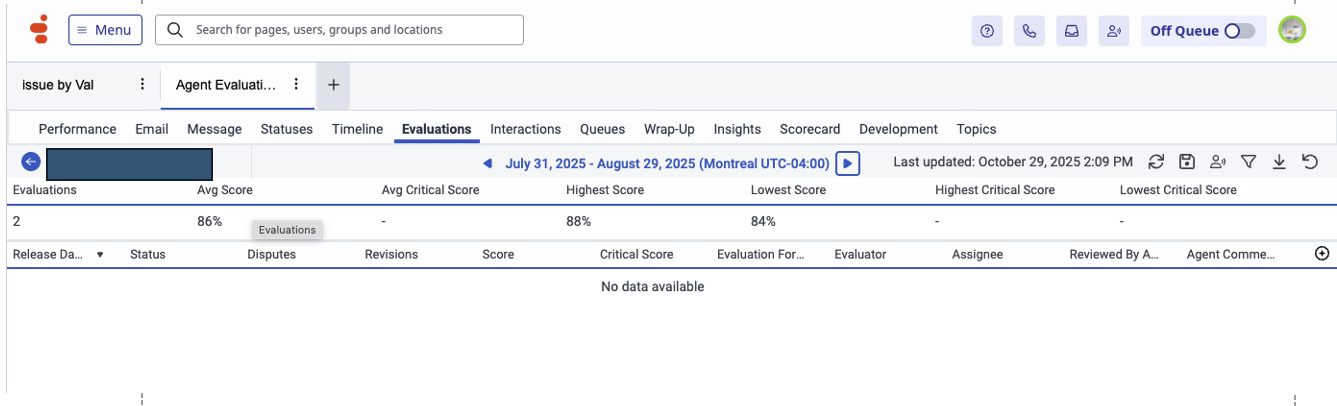The height and width of the screenshot is (406, 1337).
Task: Go to the previous date range
Action: pos(488,163)
